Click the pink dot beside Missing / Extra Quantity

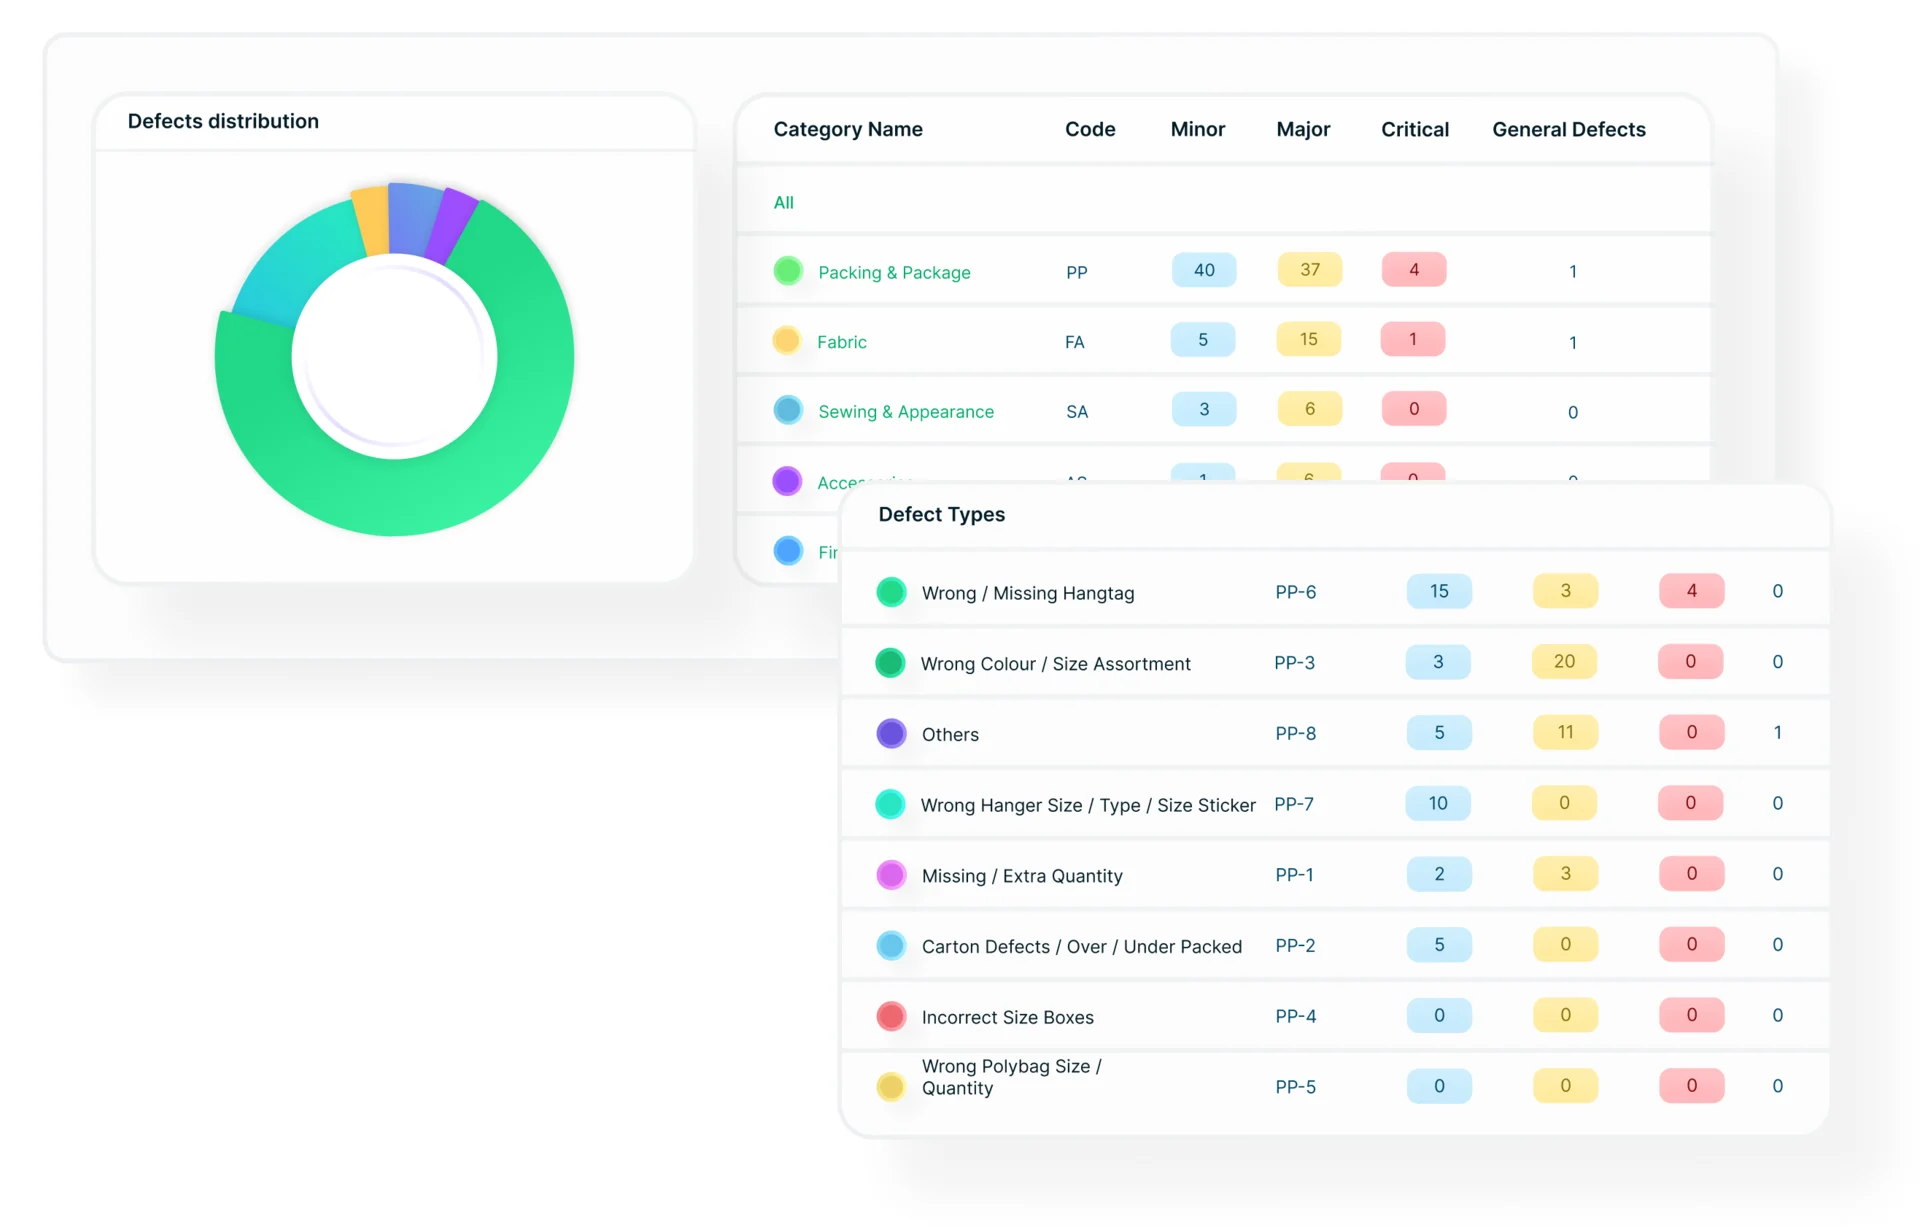tap(891, 875)
